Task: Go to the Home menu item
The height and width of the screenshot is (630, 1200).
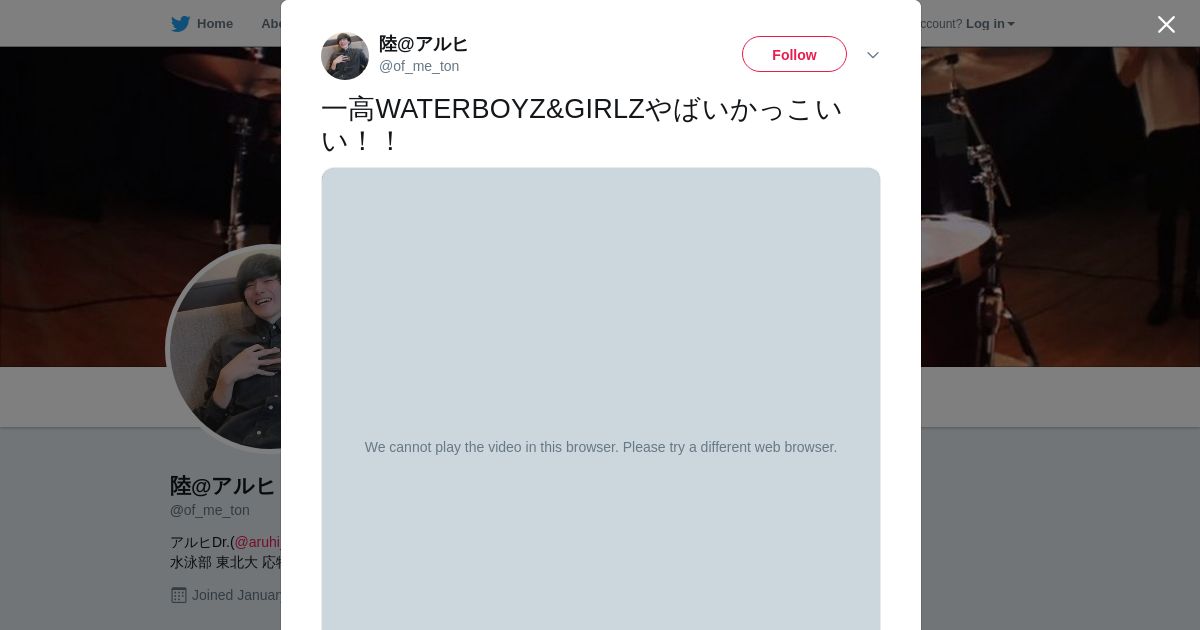Action: (x=214, y=24)
